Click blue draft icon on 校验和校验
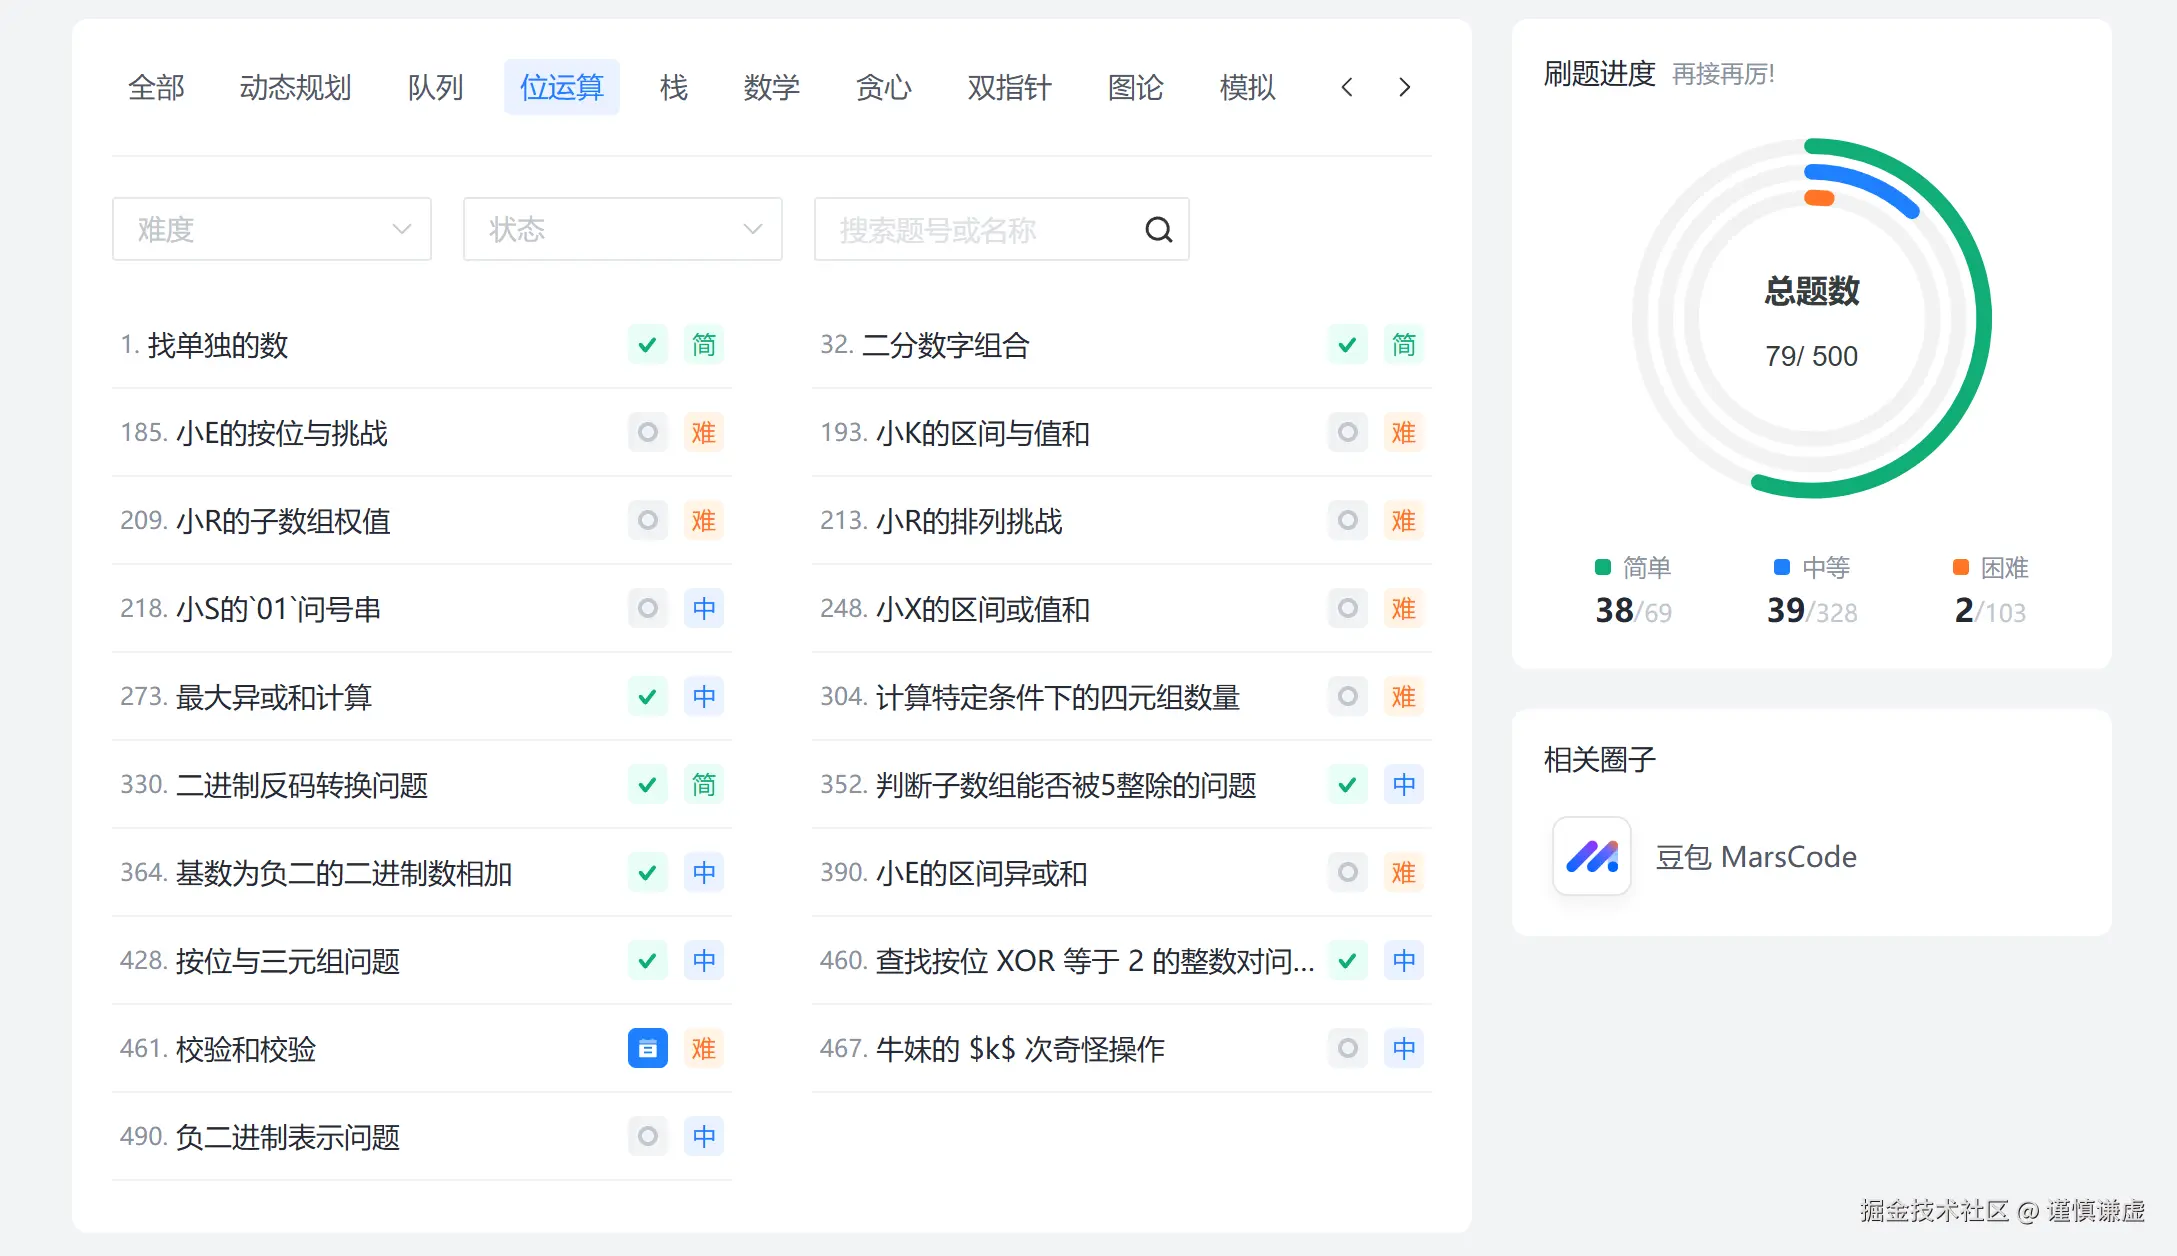Image resolution: width=2177 pixels, height=1256 pixels. [647, 1048]
